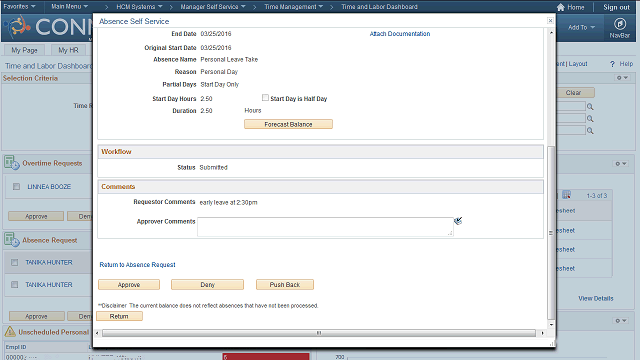Viewport: 640px width, 360px height.
Task: Click the Help question mark icon
Action: [x=612, y=64]
